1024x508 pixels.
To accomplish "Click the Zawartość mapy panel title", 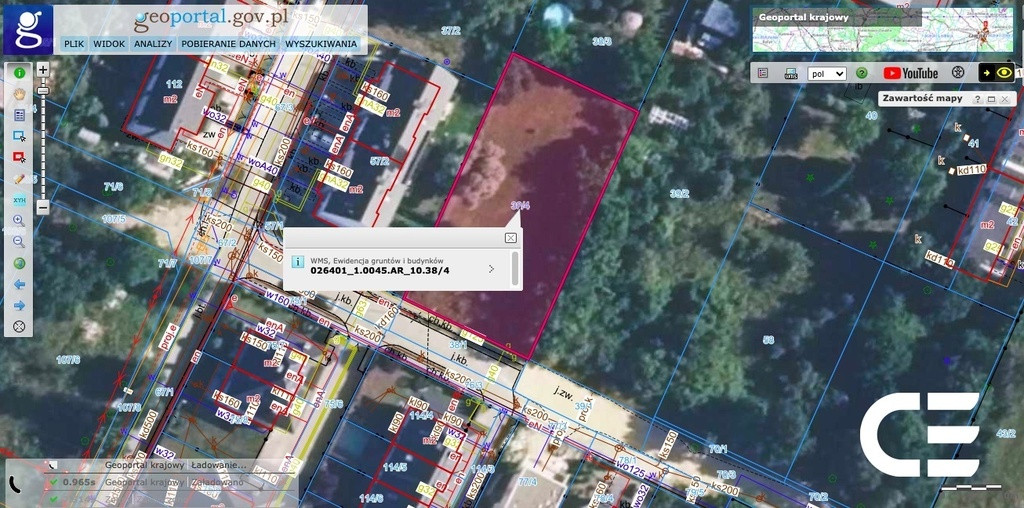I will (x=921, y=99).
